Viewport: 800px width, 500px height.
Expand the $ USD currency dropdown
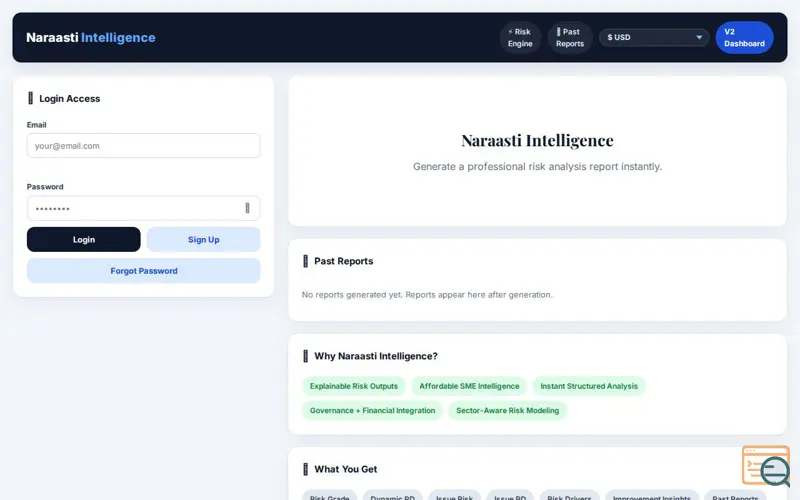tap(654, 37)
